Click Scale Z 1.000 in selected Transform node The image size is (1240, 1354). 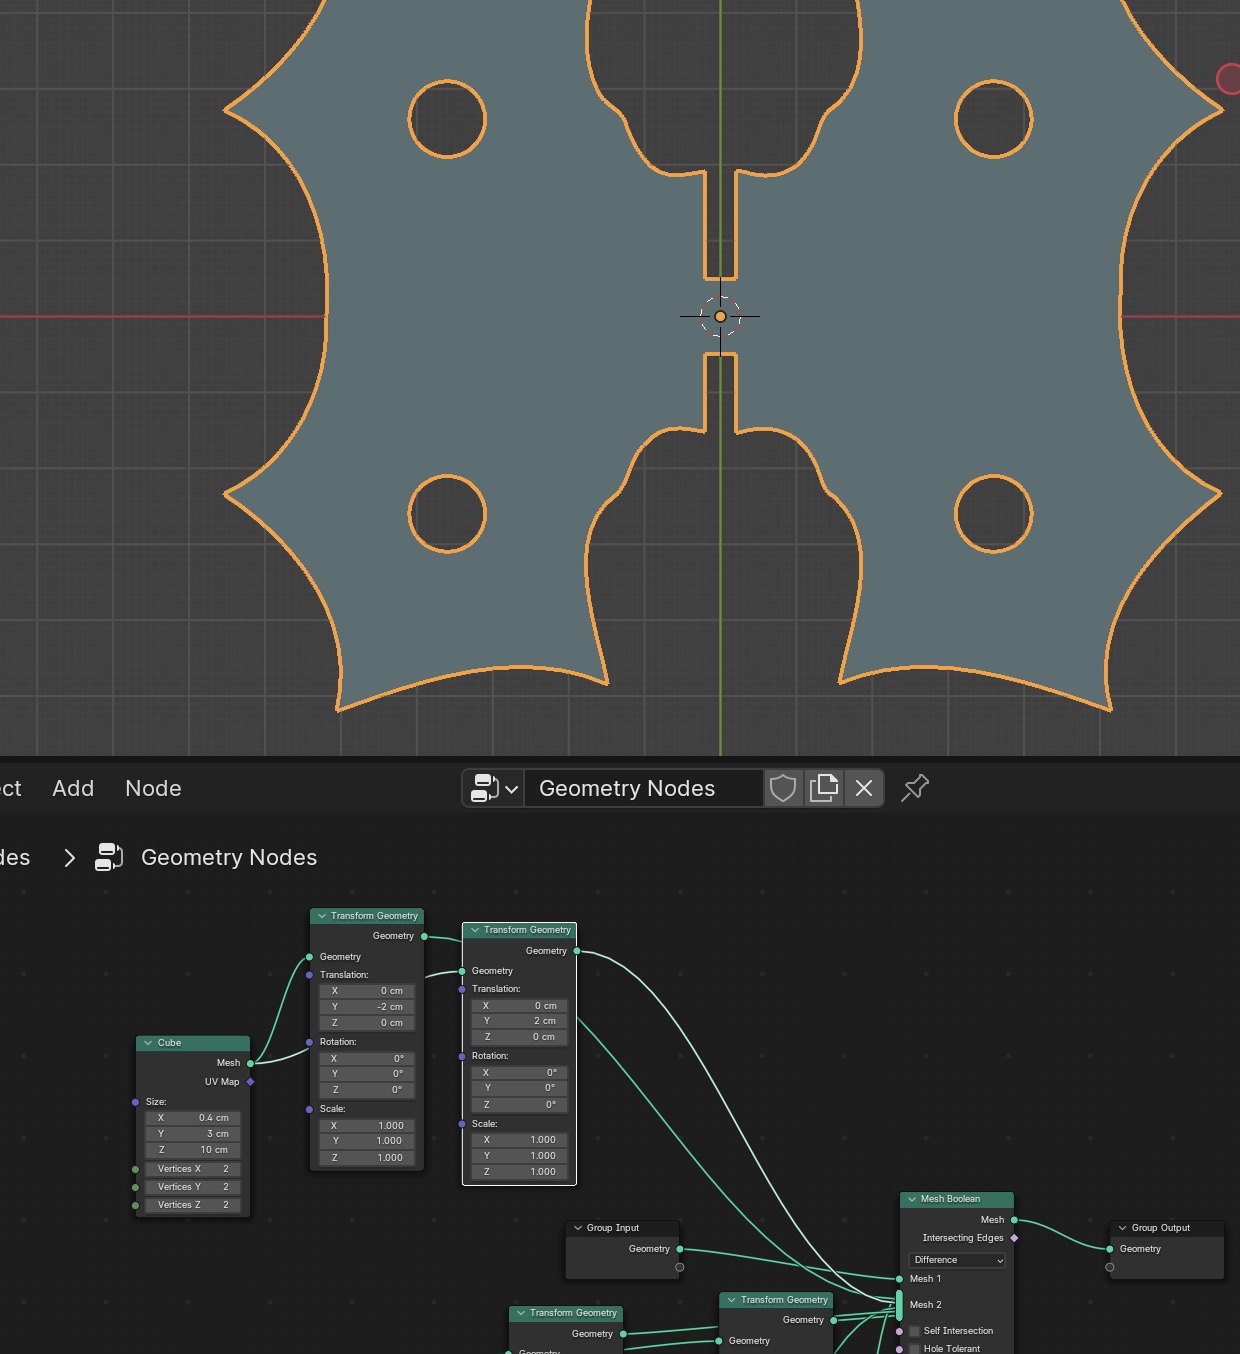(x=520, y=1172)
